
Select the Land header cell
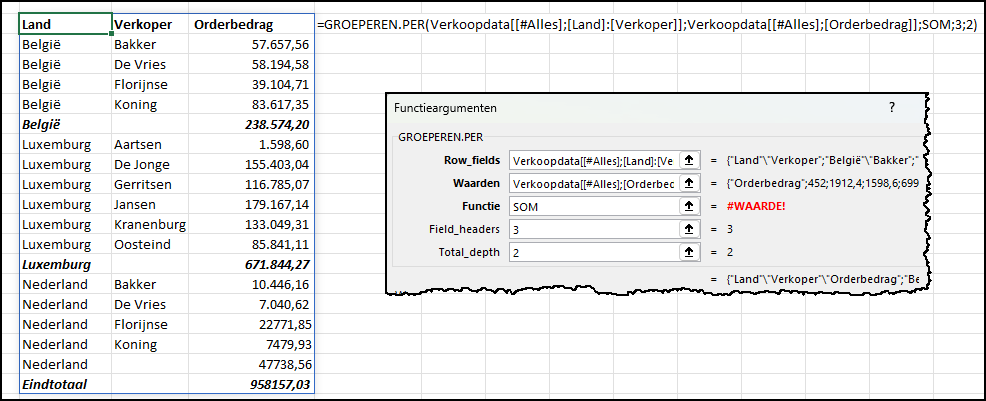pyautogui.click(x=66, y=24)
